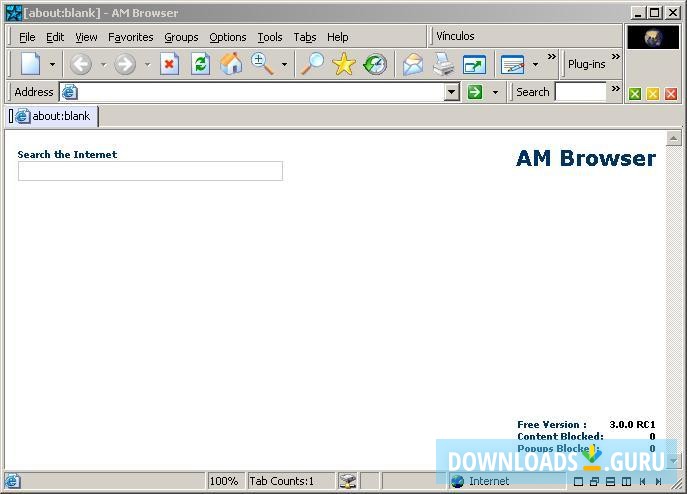Open the Options menu
The width and height of the screenshot is (687, 494).
pyautogui.click(x=228, y=37)
